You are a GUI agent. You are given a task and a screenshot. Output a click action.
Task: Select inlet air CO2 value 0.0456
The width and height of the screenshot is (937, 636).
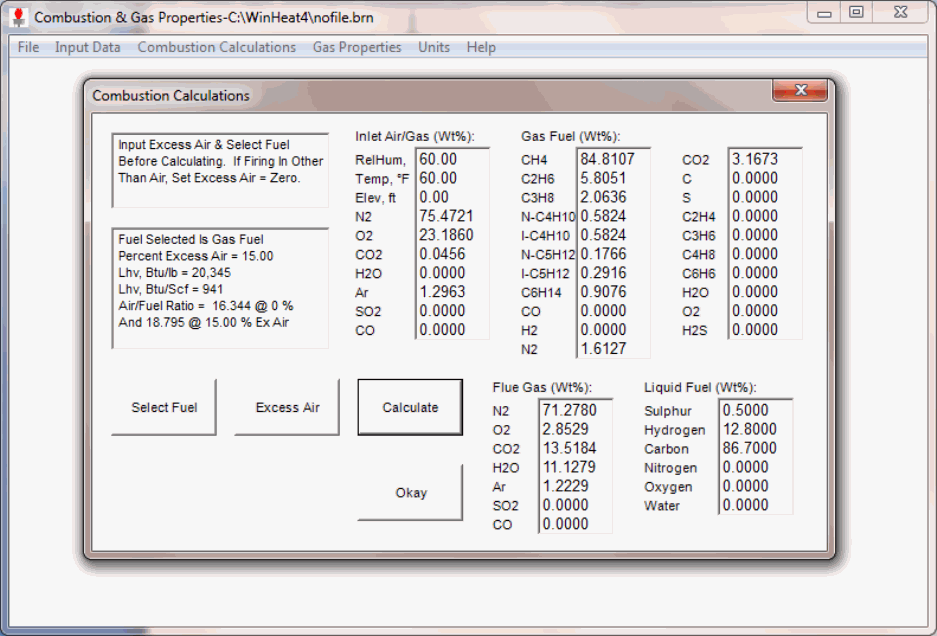coord(452,254)
